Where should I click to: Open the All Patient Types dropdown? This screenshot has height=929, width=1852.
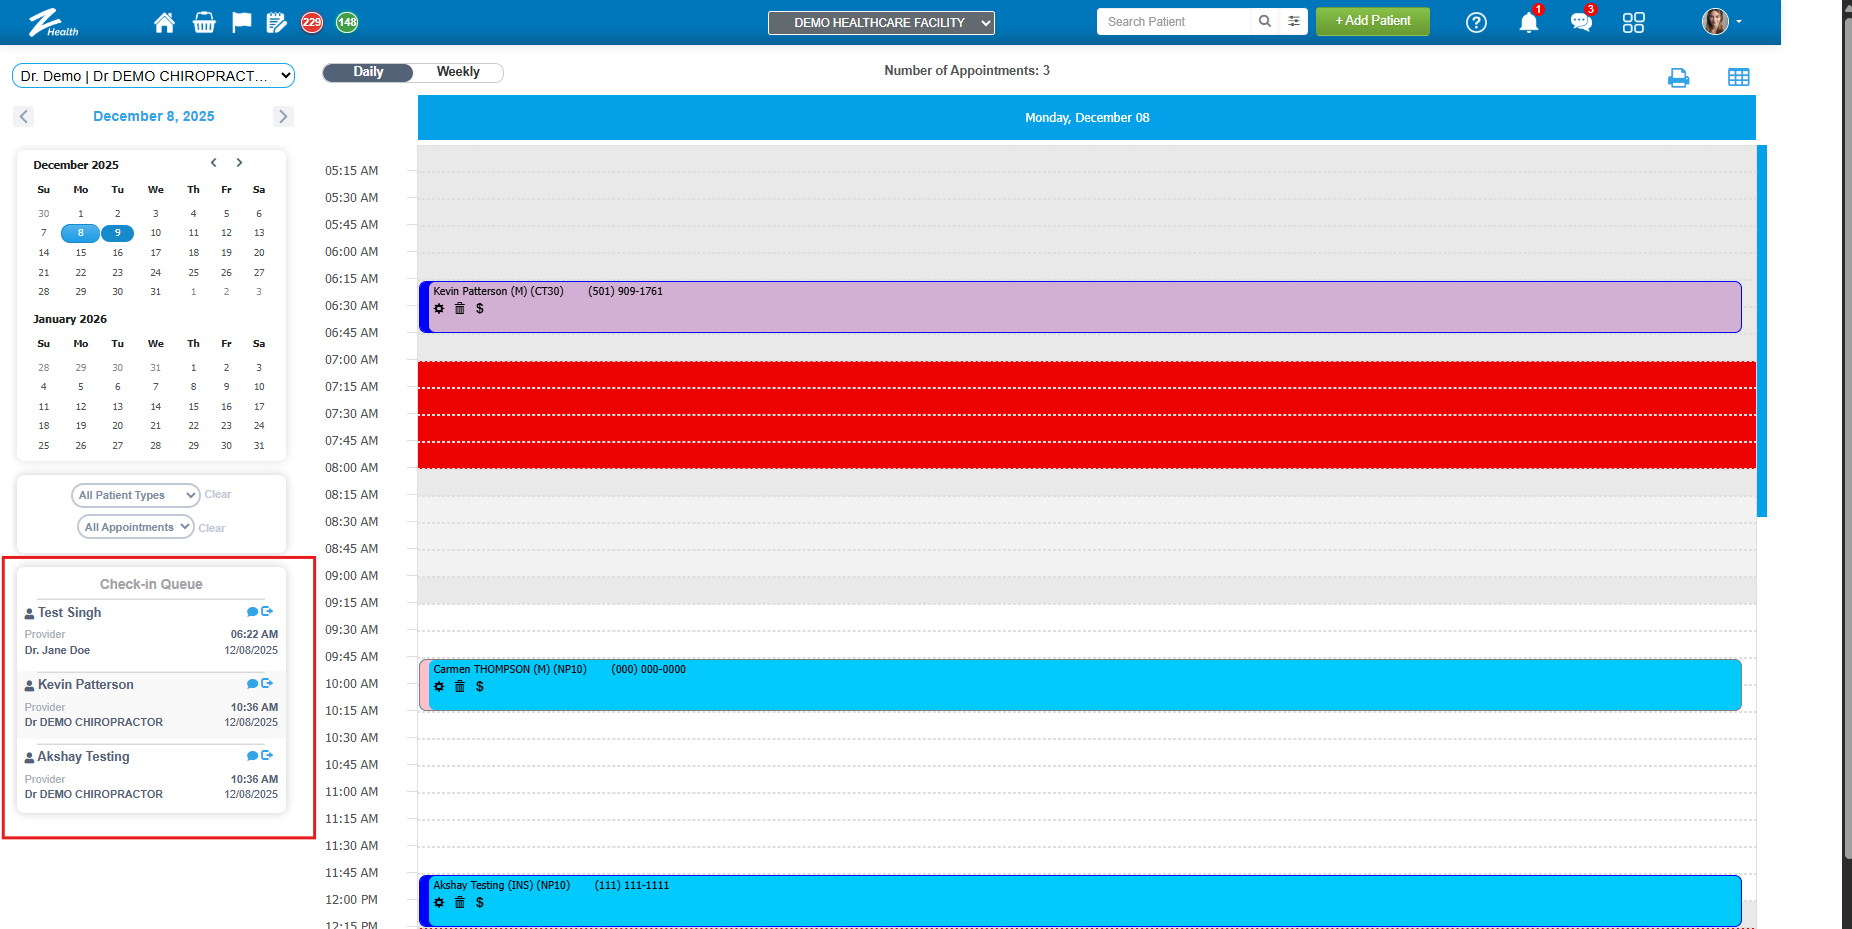click(135, 495)
